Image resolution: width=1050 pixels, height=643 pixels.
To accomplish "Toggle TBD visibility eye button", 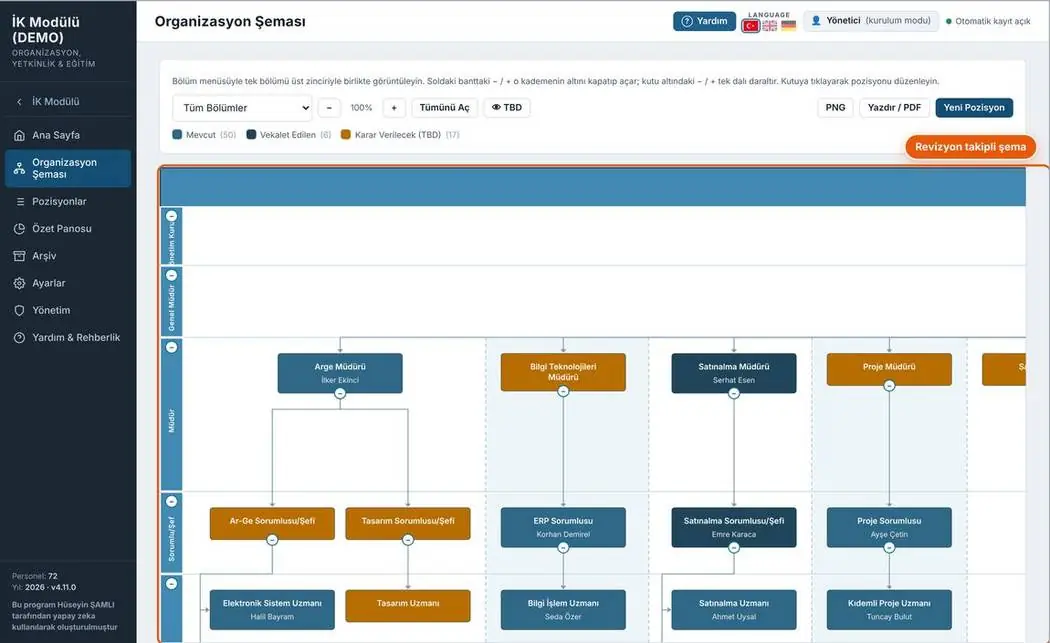I will point(507,108).
